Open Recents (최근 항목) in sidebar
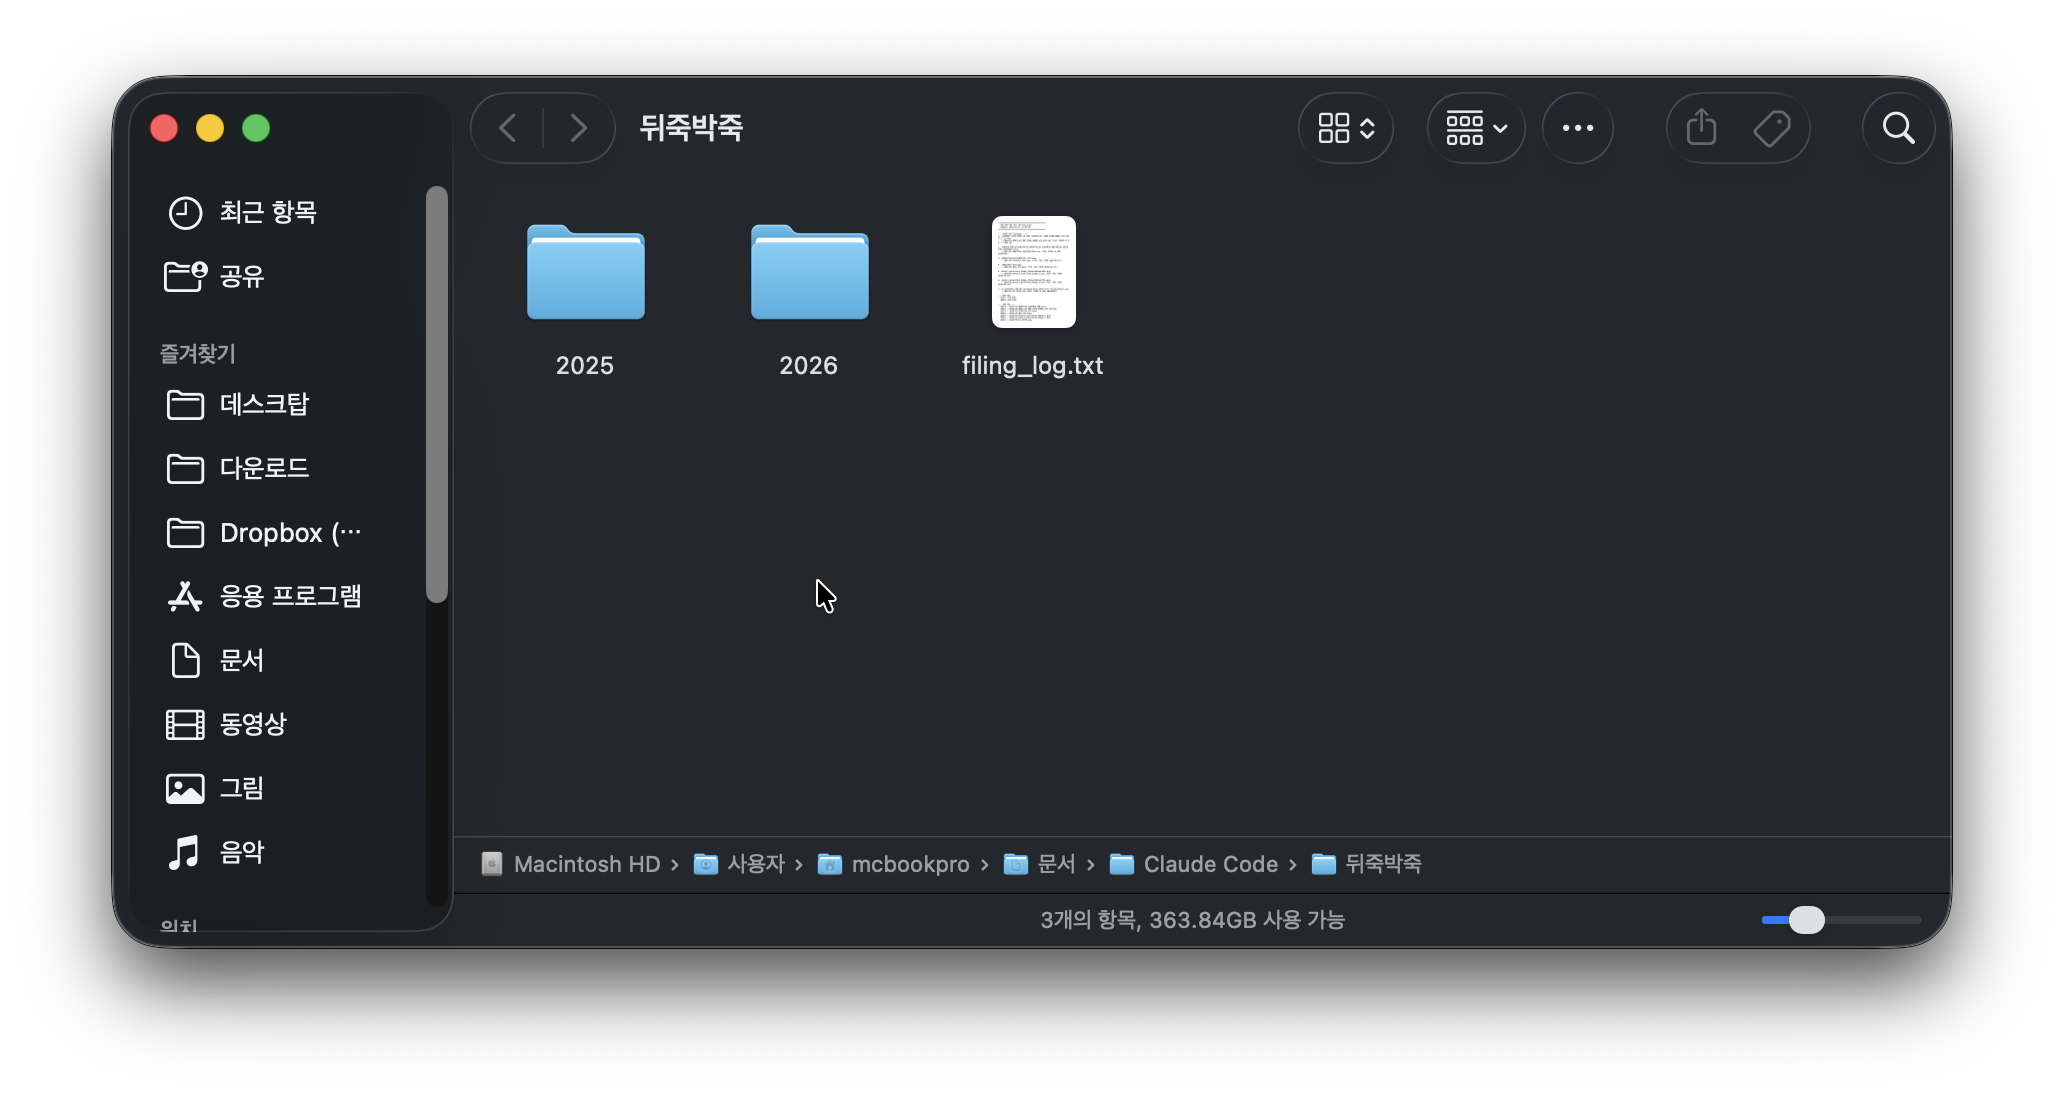The image size is (2064, 1096). pyautogui.click(x=267, y=212)
